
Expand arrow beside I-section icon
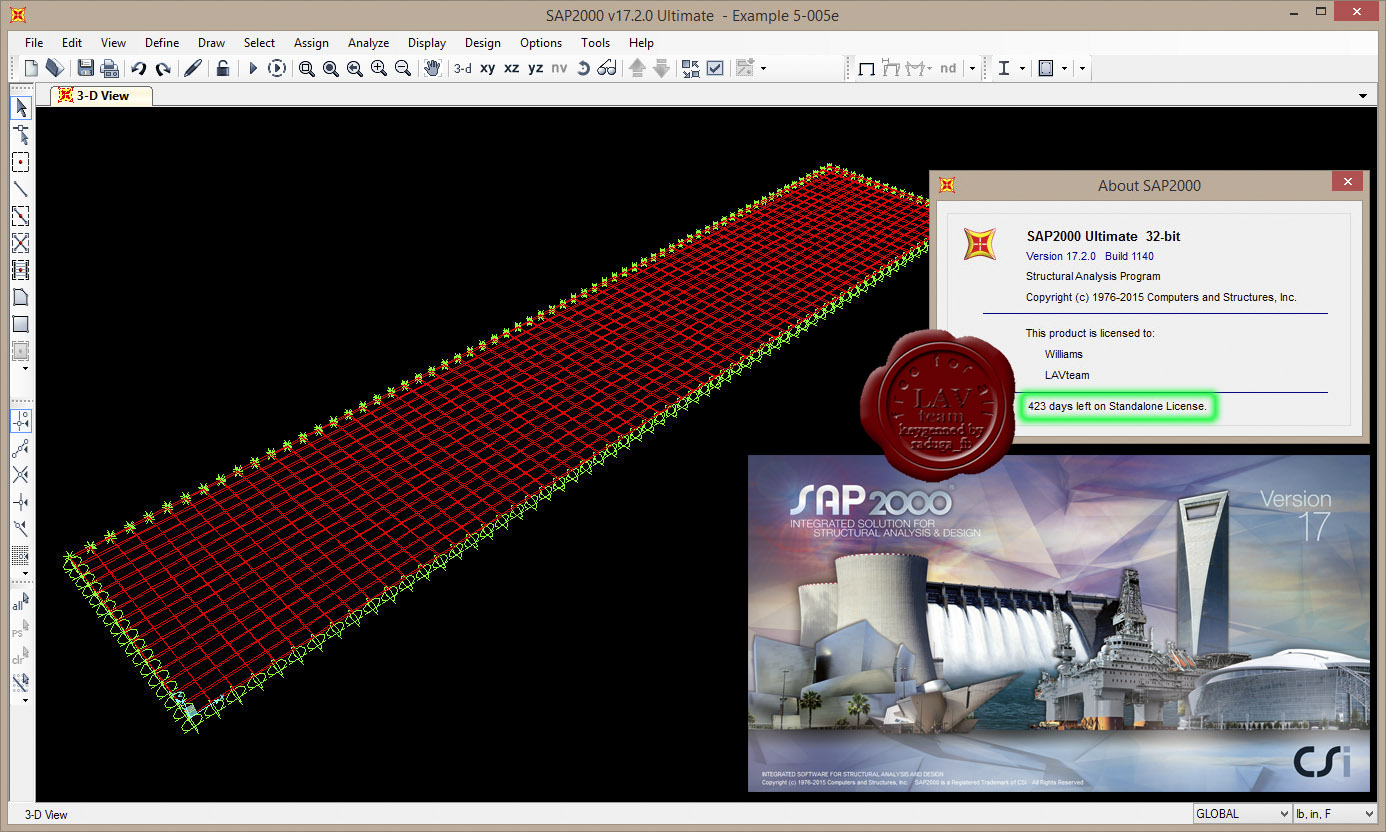[1022, 69]
